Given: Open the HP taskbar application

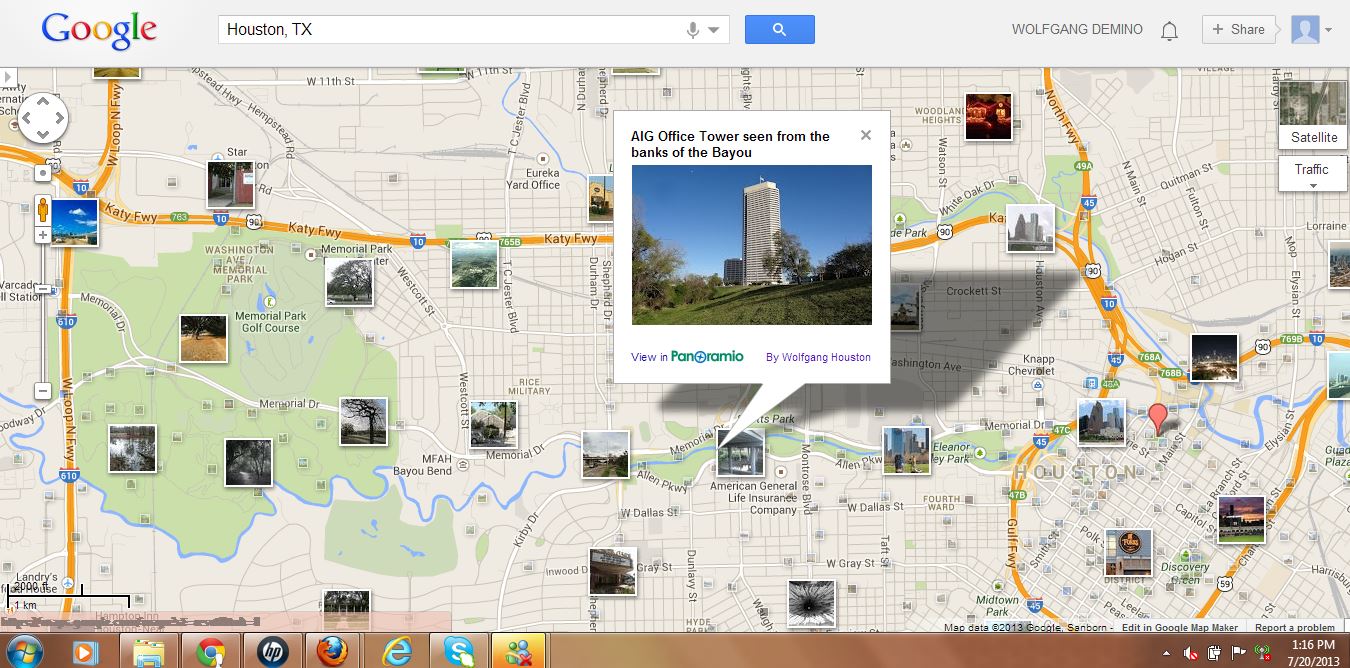Looking at the screenshot, I should click(272, 651).
